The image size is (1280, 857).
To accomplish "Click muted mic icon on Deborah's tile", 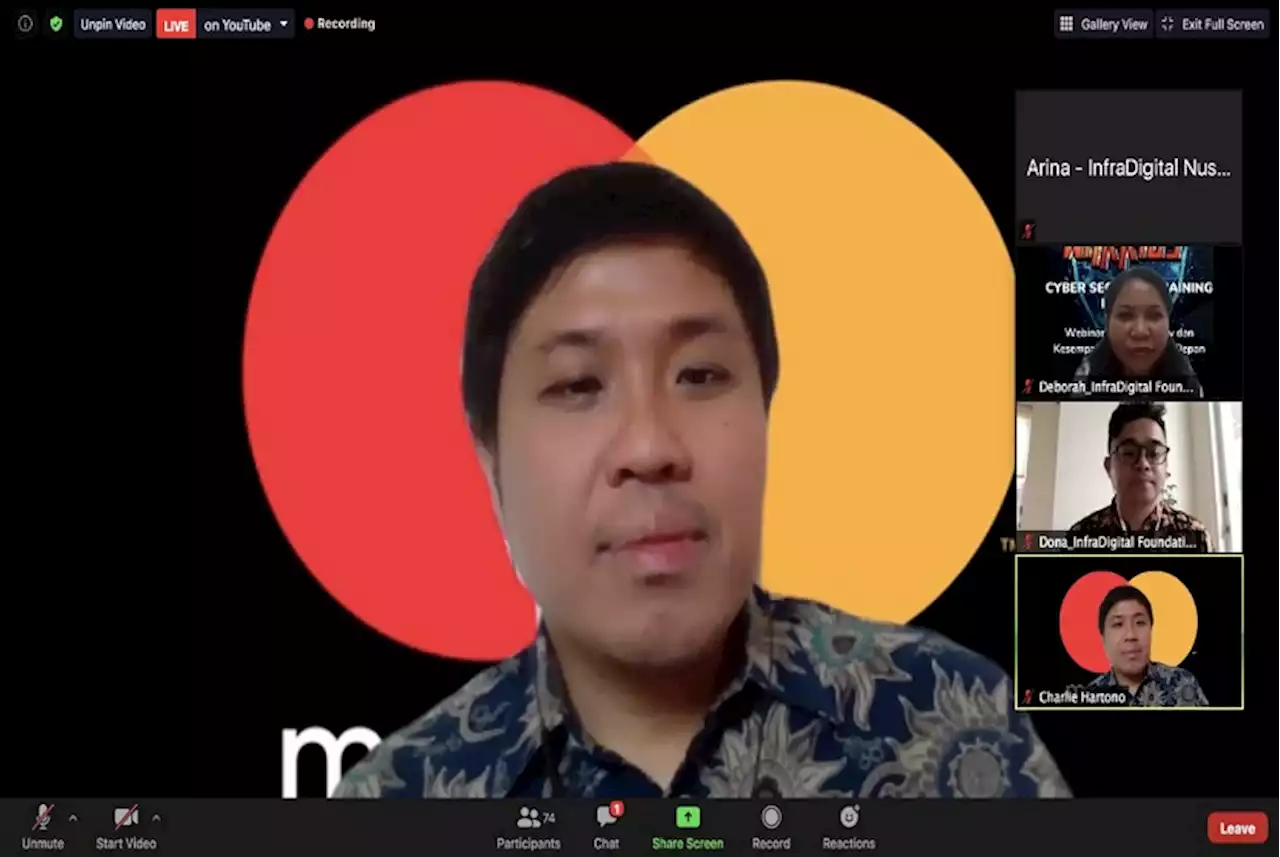I will (x=1027, y=387).
